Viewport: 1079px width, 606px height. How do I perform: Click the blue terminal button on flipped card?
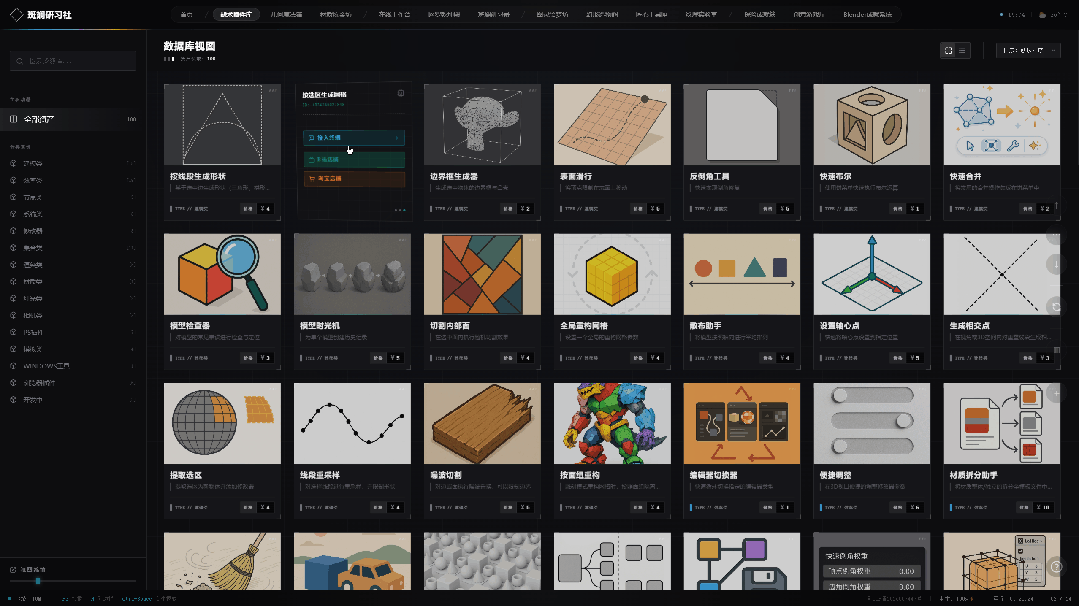(x=354, y=138)
